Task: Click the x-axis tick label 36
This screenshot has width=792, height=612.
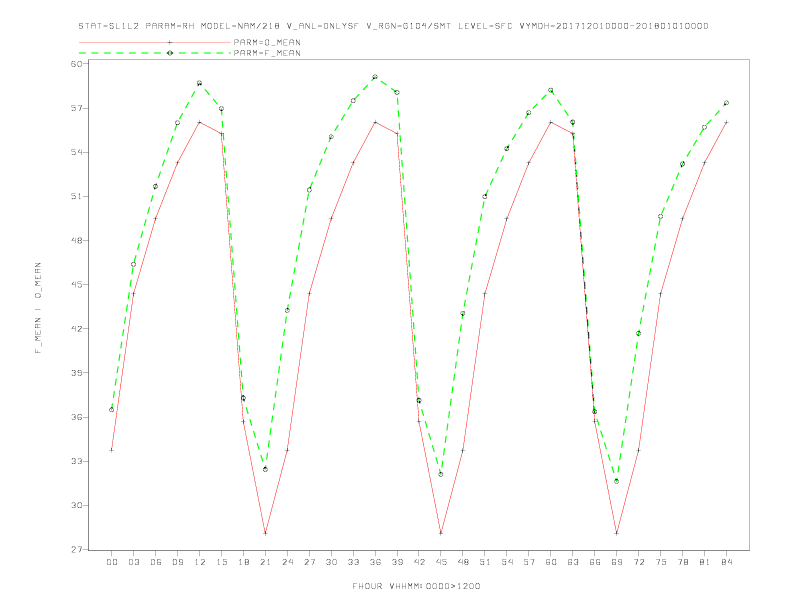Action: point(375,562)
